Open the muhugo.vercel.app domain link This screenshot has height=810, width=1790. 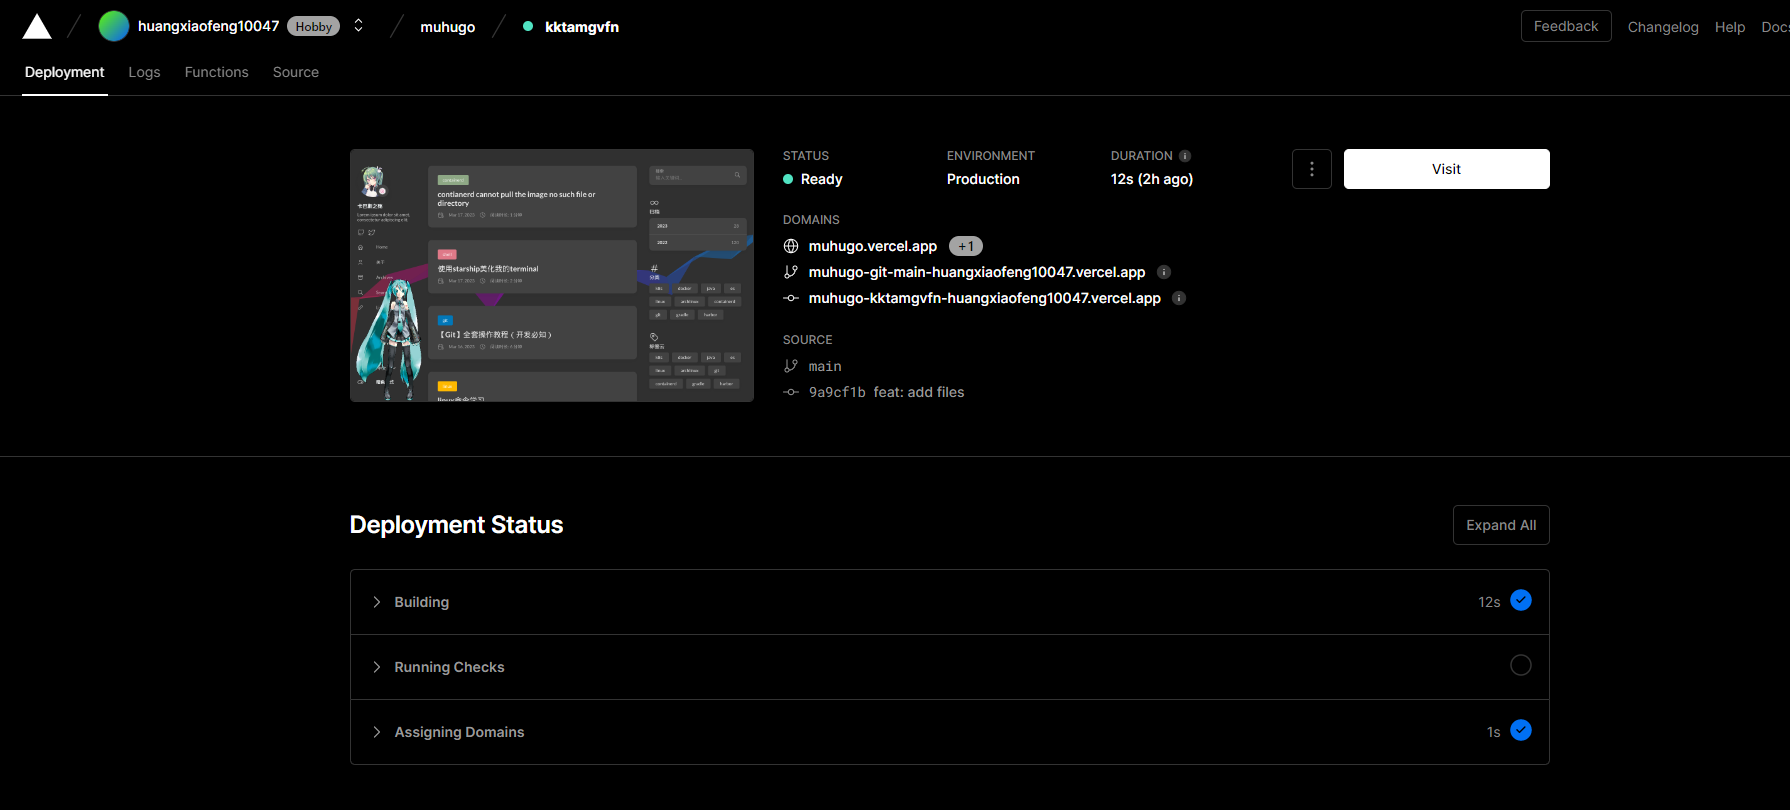point(873,246)
